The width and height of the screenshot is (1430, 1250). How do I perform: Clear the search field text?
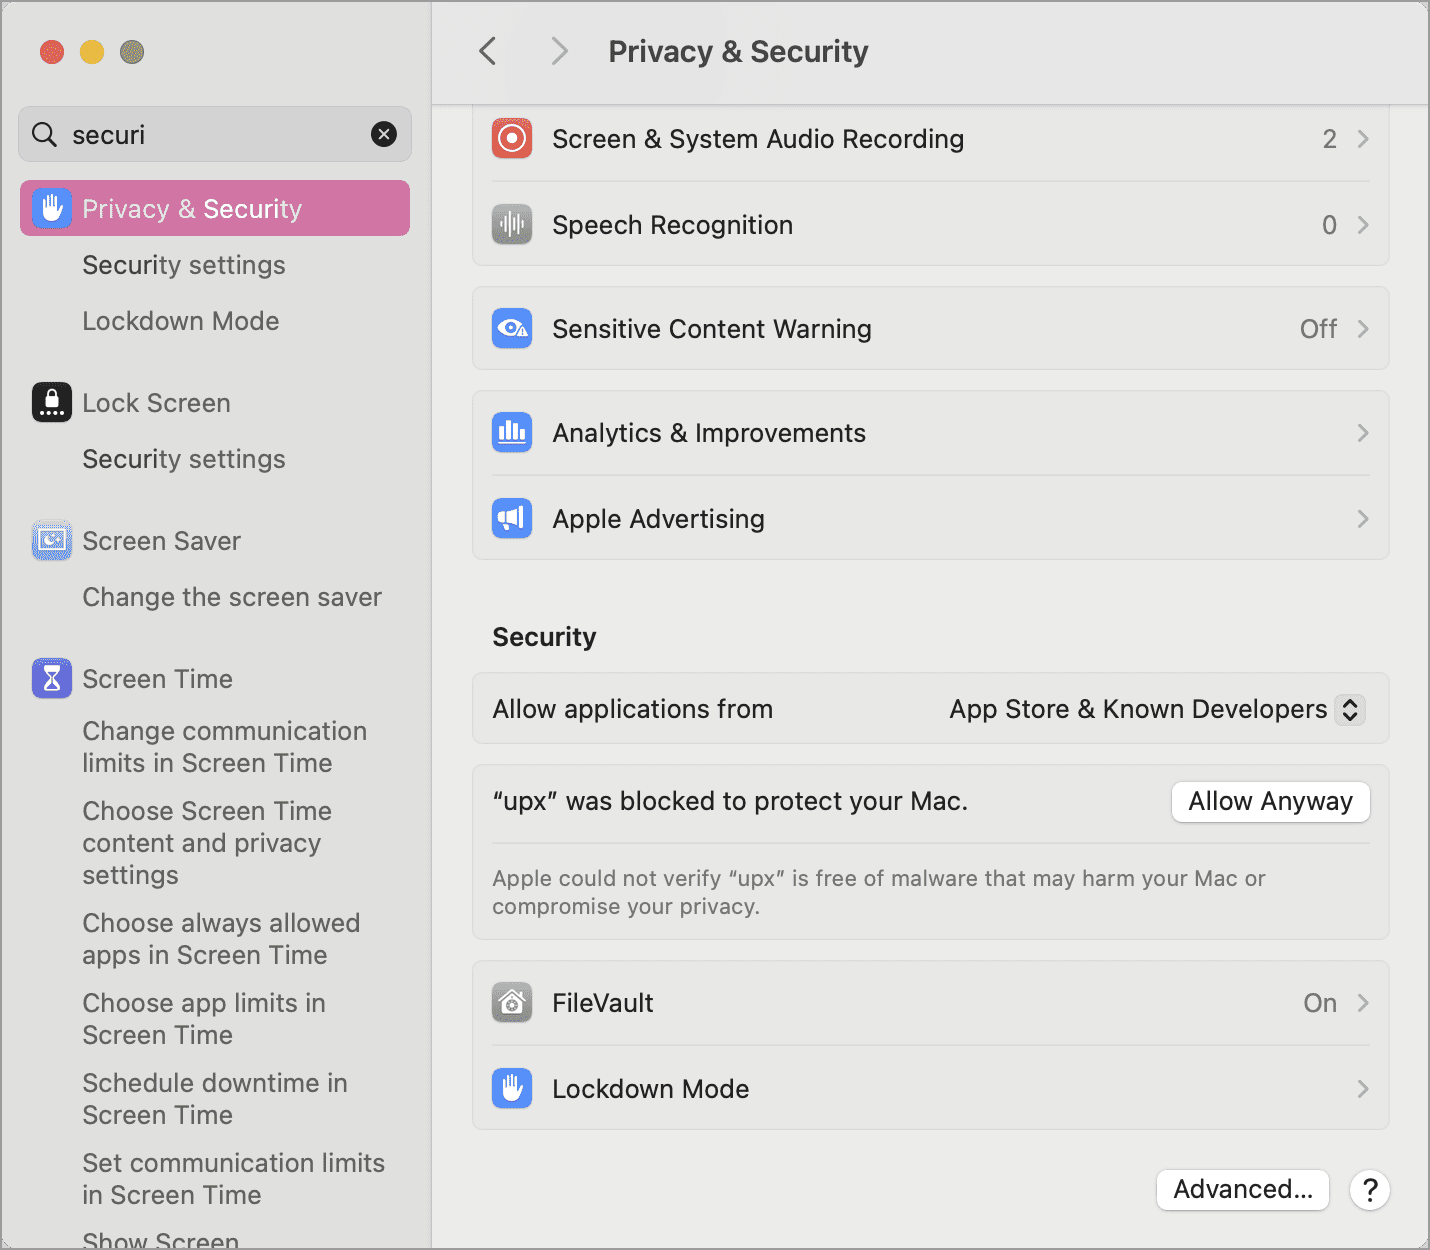[x=384, y=134]
